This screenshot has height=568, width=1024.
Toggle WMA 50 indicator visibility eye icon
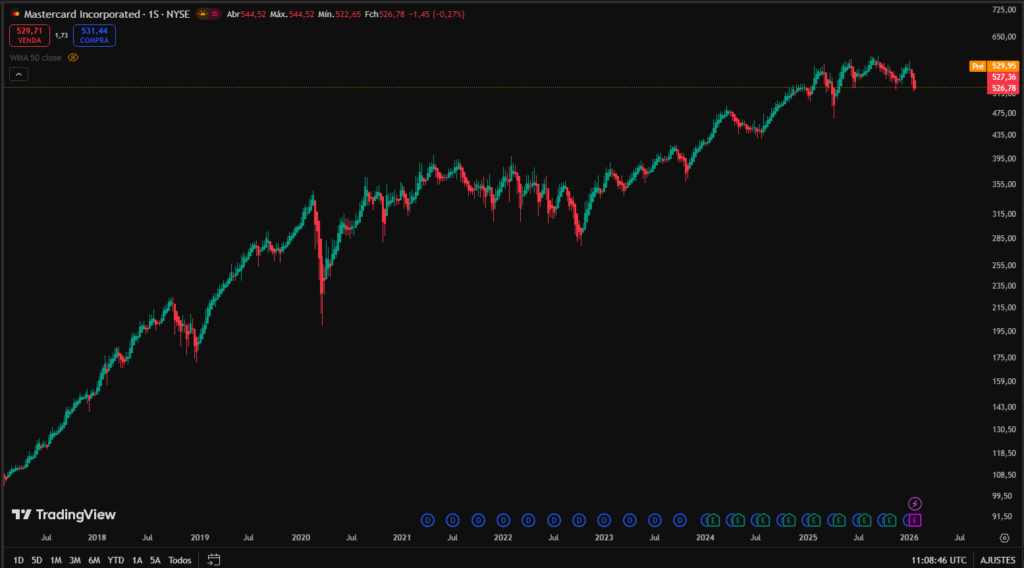pos(73,58)
